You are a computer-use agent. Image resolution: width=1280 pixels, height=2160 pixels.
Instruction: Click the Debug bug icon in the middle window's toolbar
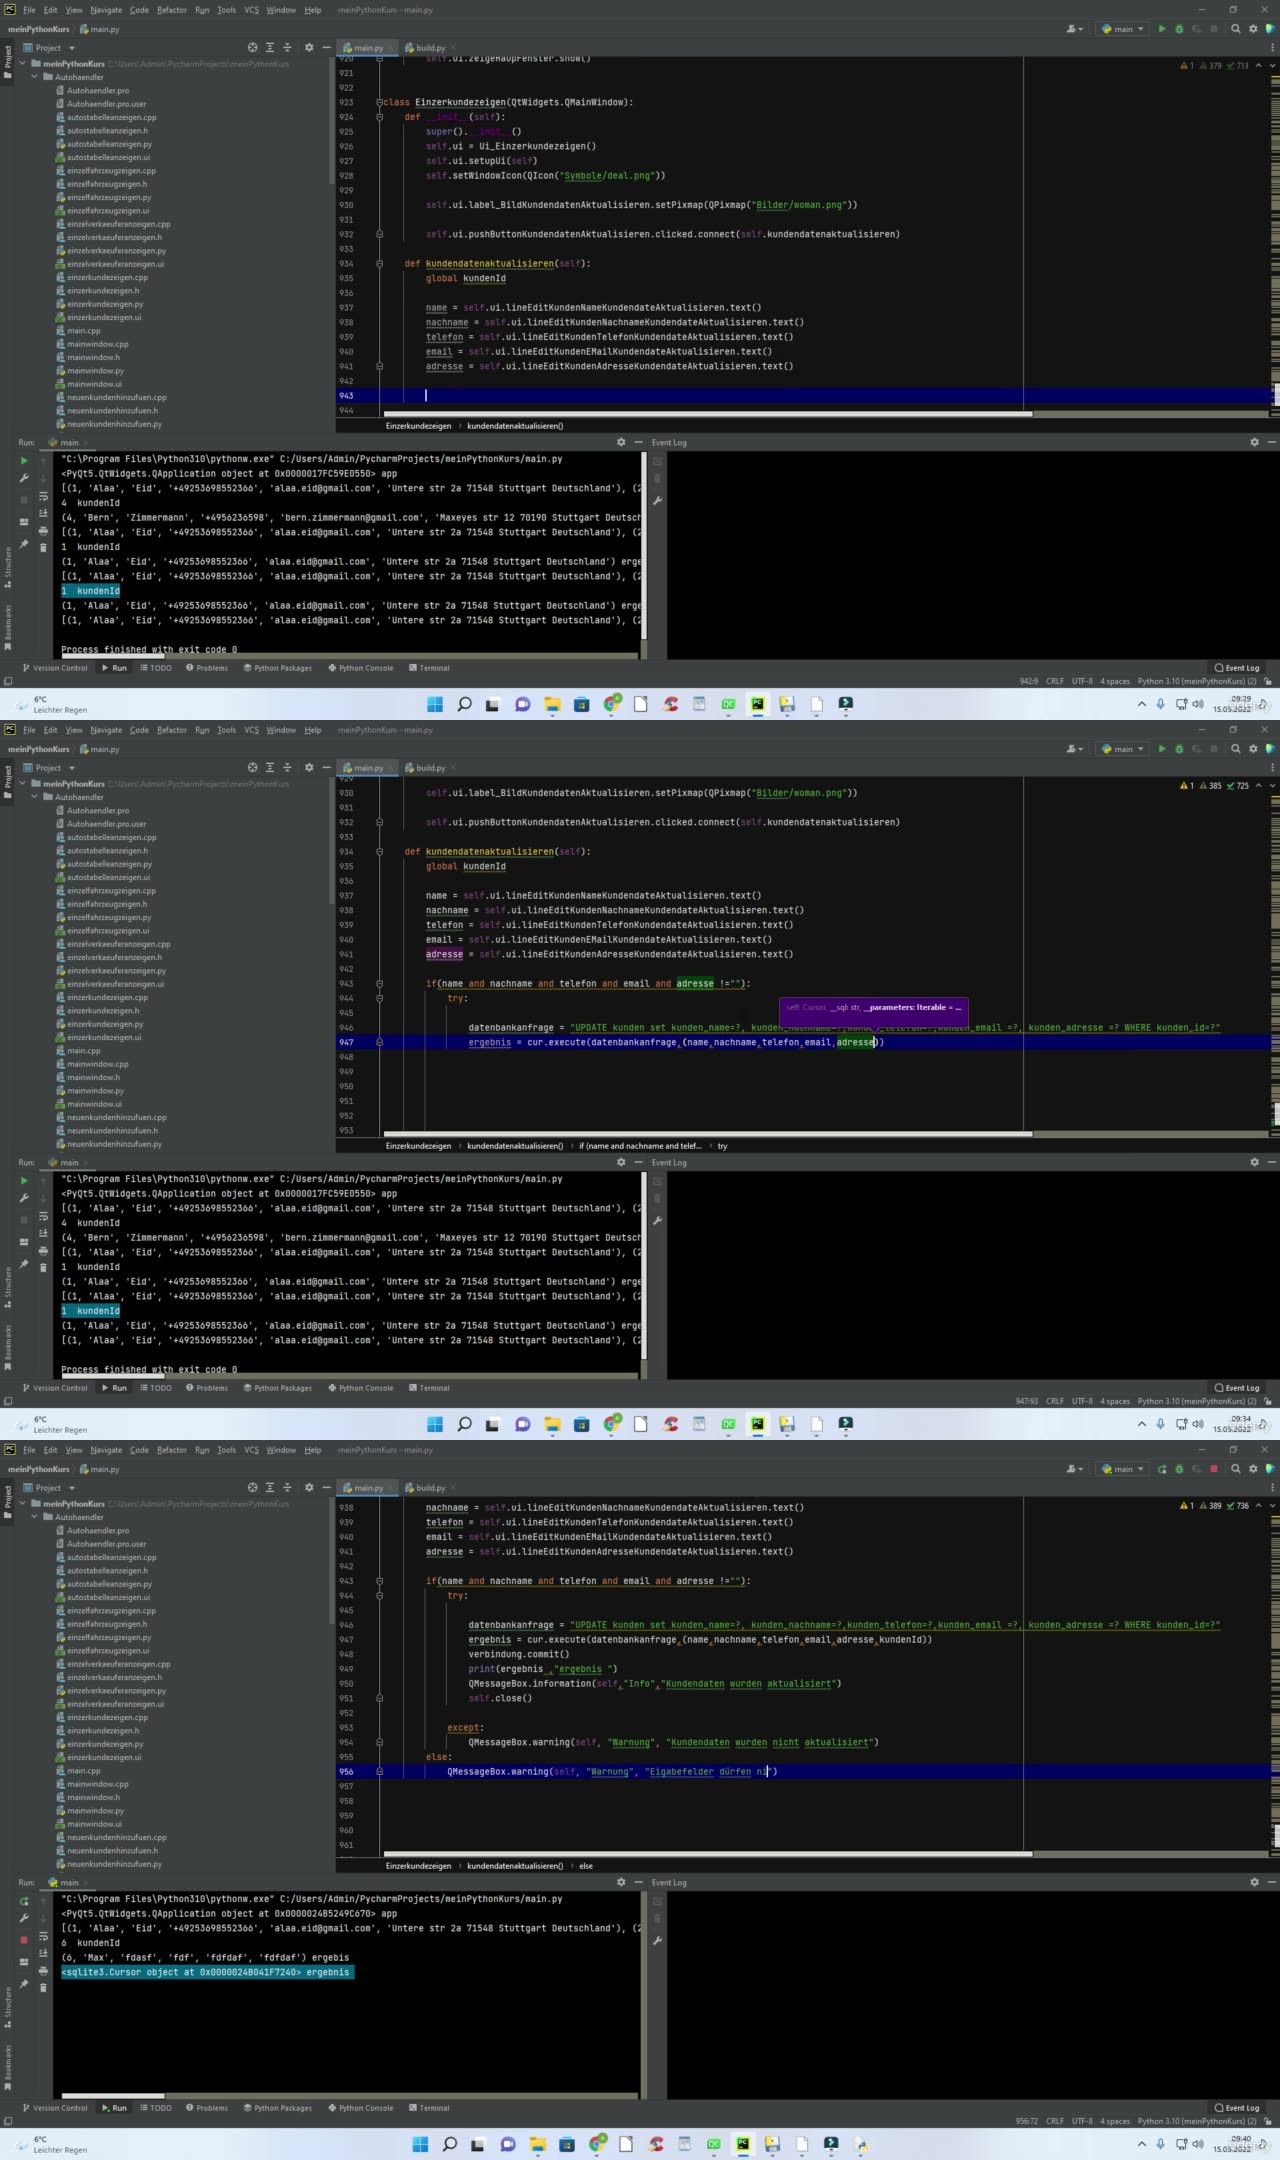[x=1179, y=749]
